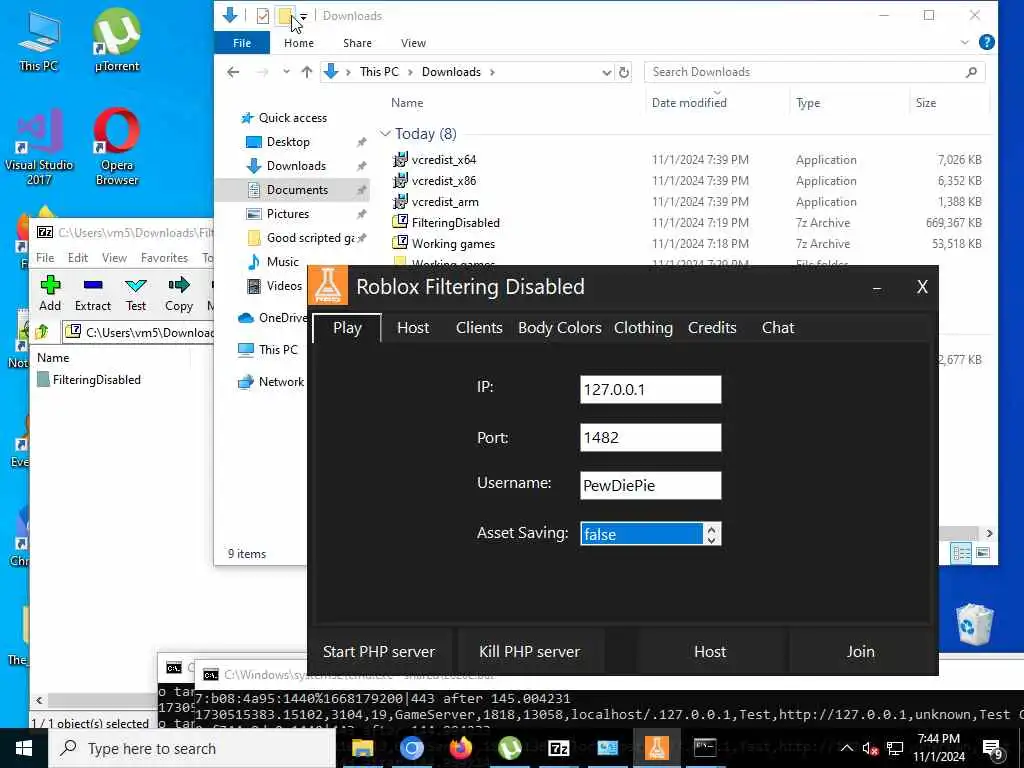This screenshot has width=1024, height=768.
Task: Switch to the Host tab
Action: (413, 328)
